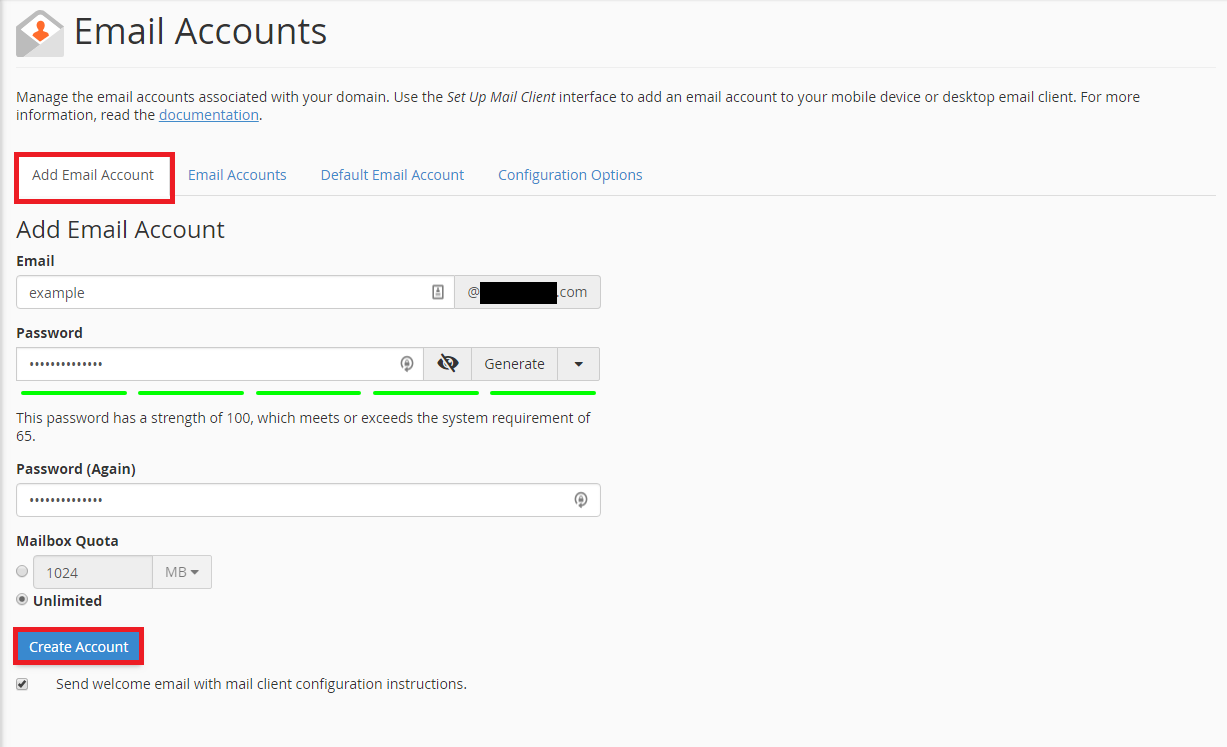This screenshot has height=747, width=1227.
Task: Click the contact card icon in Email field
Action: coord(437,292)
